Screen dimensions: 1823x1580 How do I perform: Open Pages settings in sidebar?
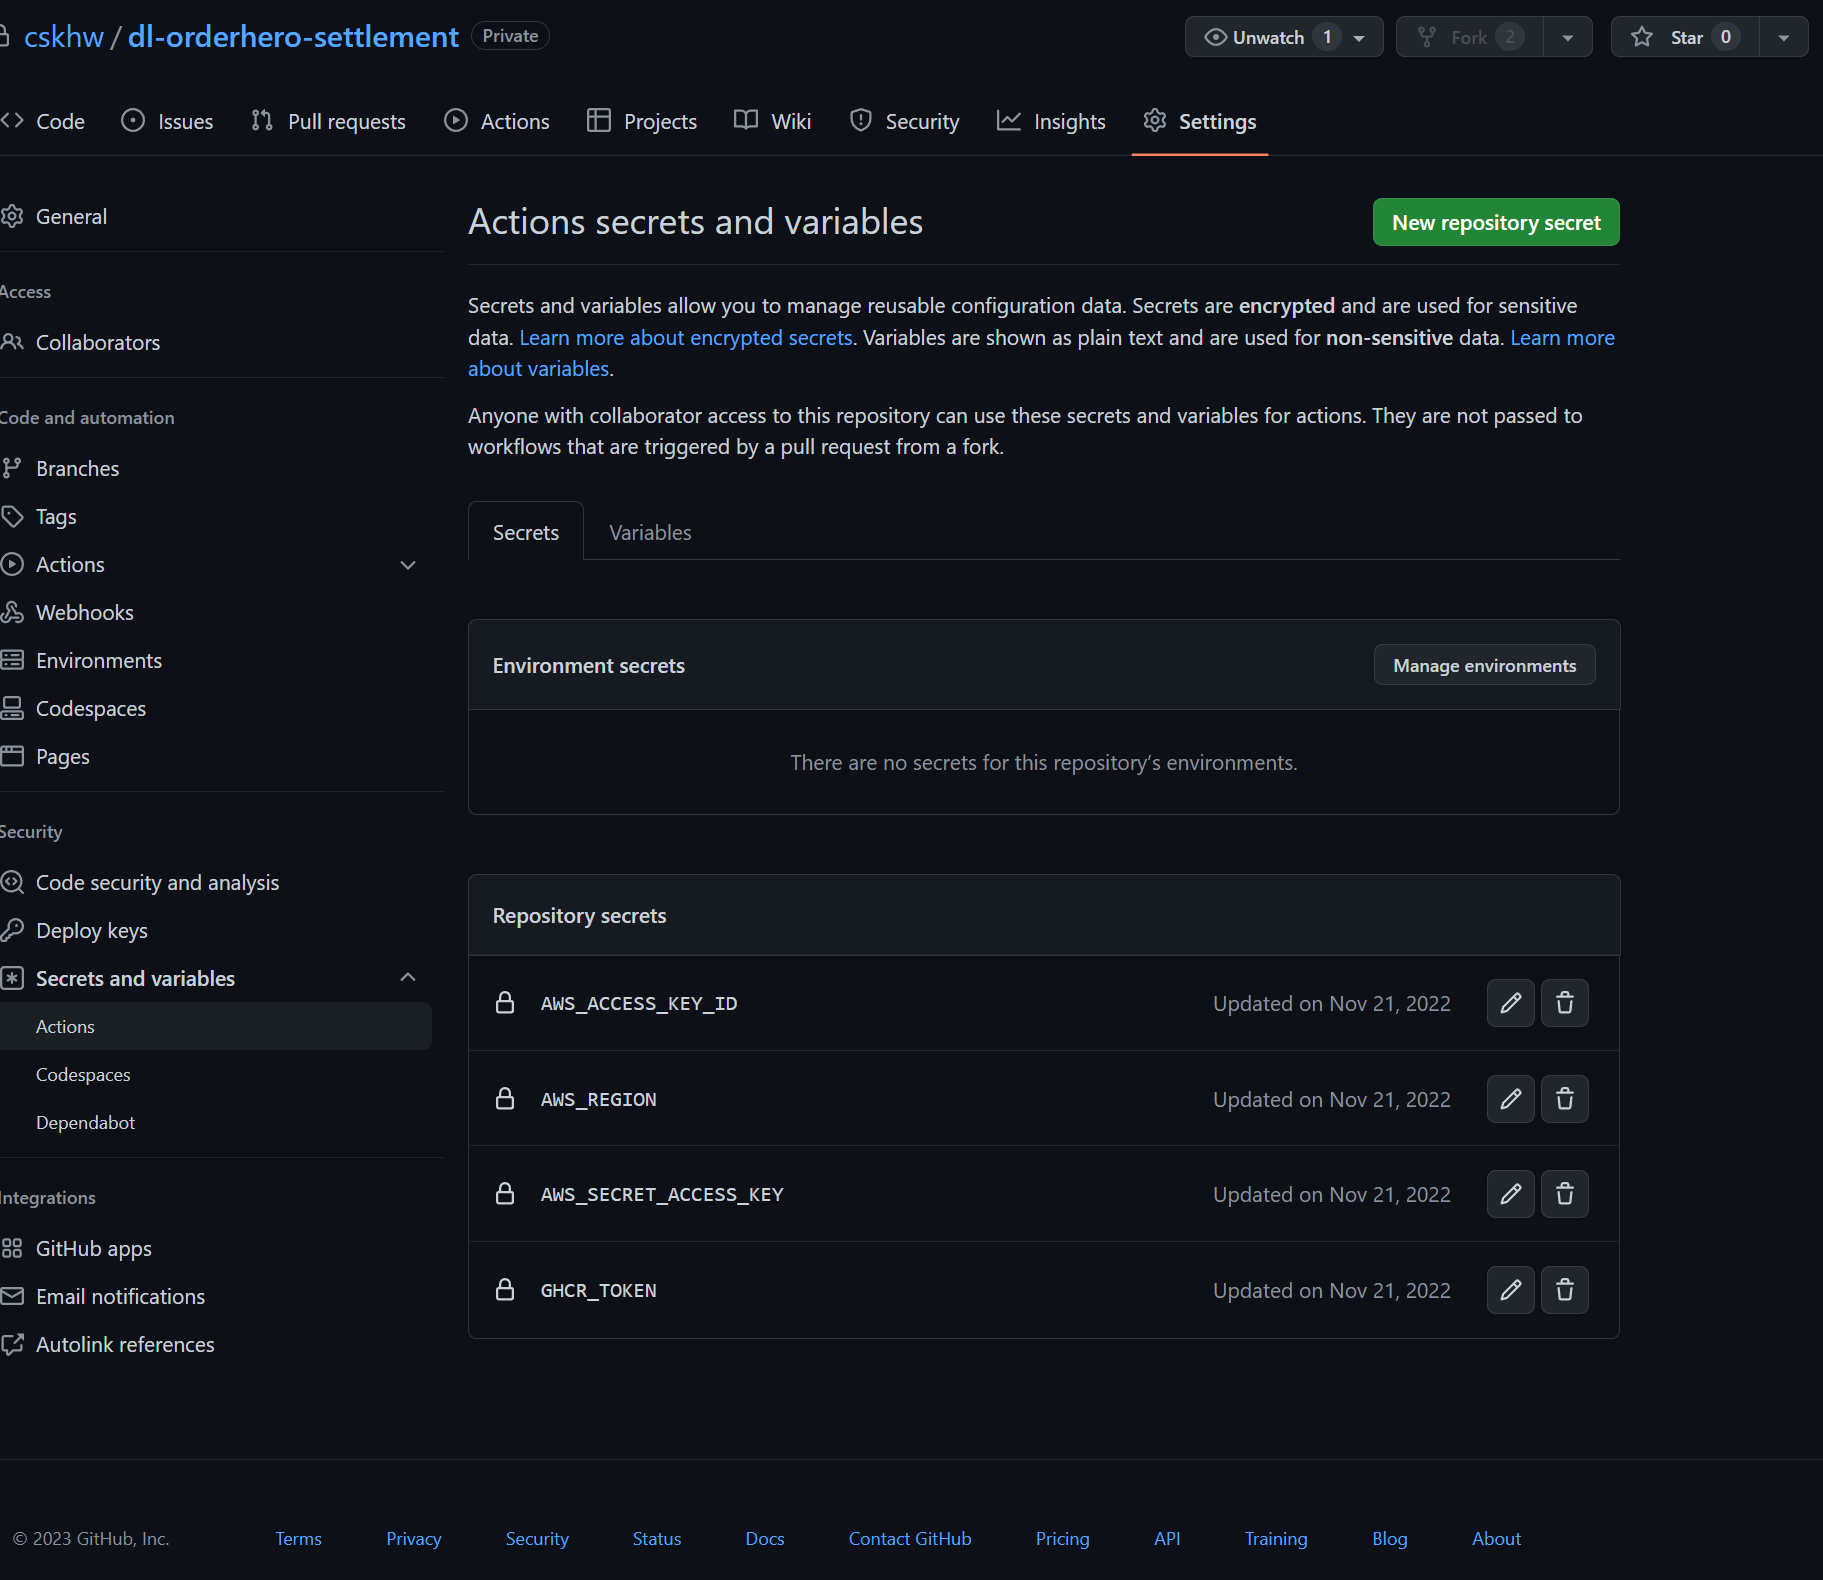[63, 756]
